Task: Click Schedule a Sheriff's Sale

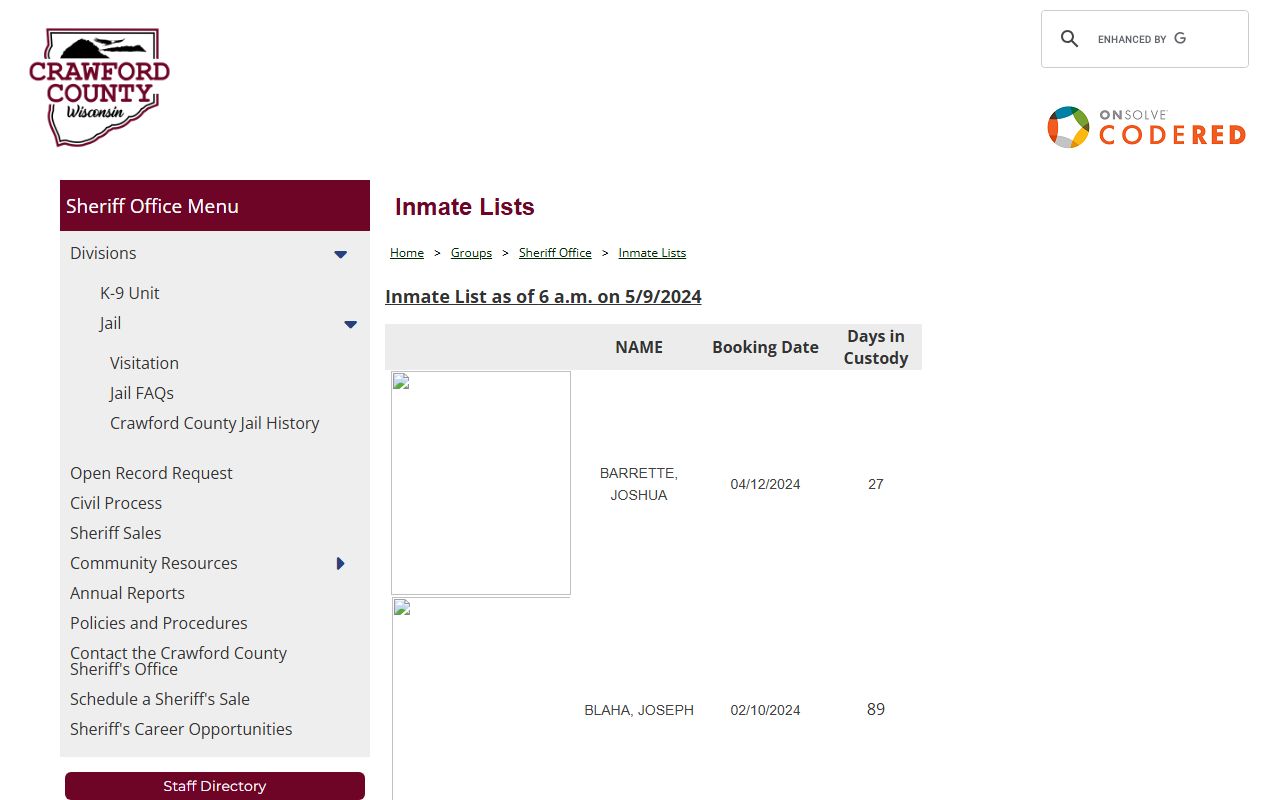Action: pos(160,699)
